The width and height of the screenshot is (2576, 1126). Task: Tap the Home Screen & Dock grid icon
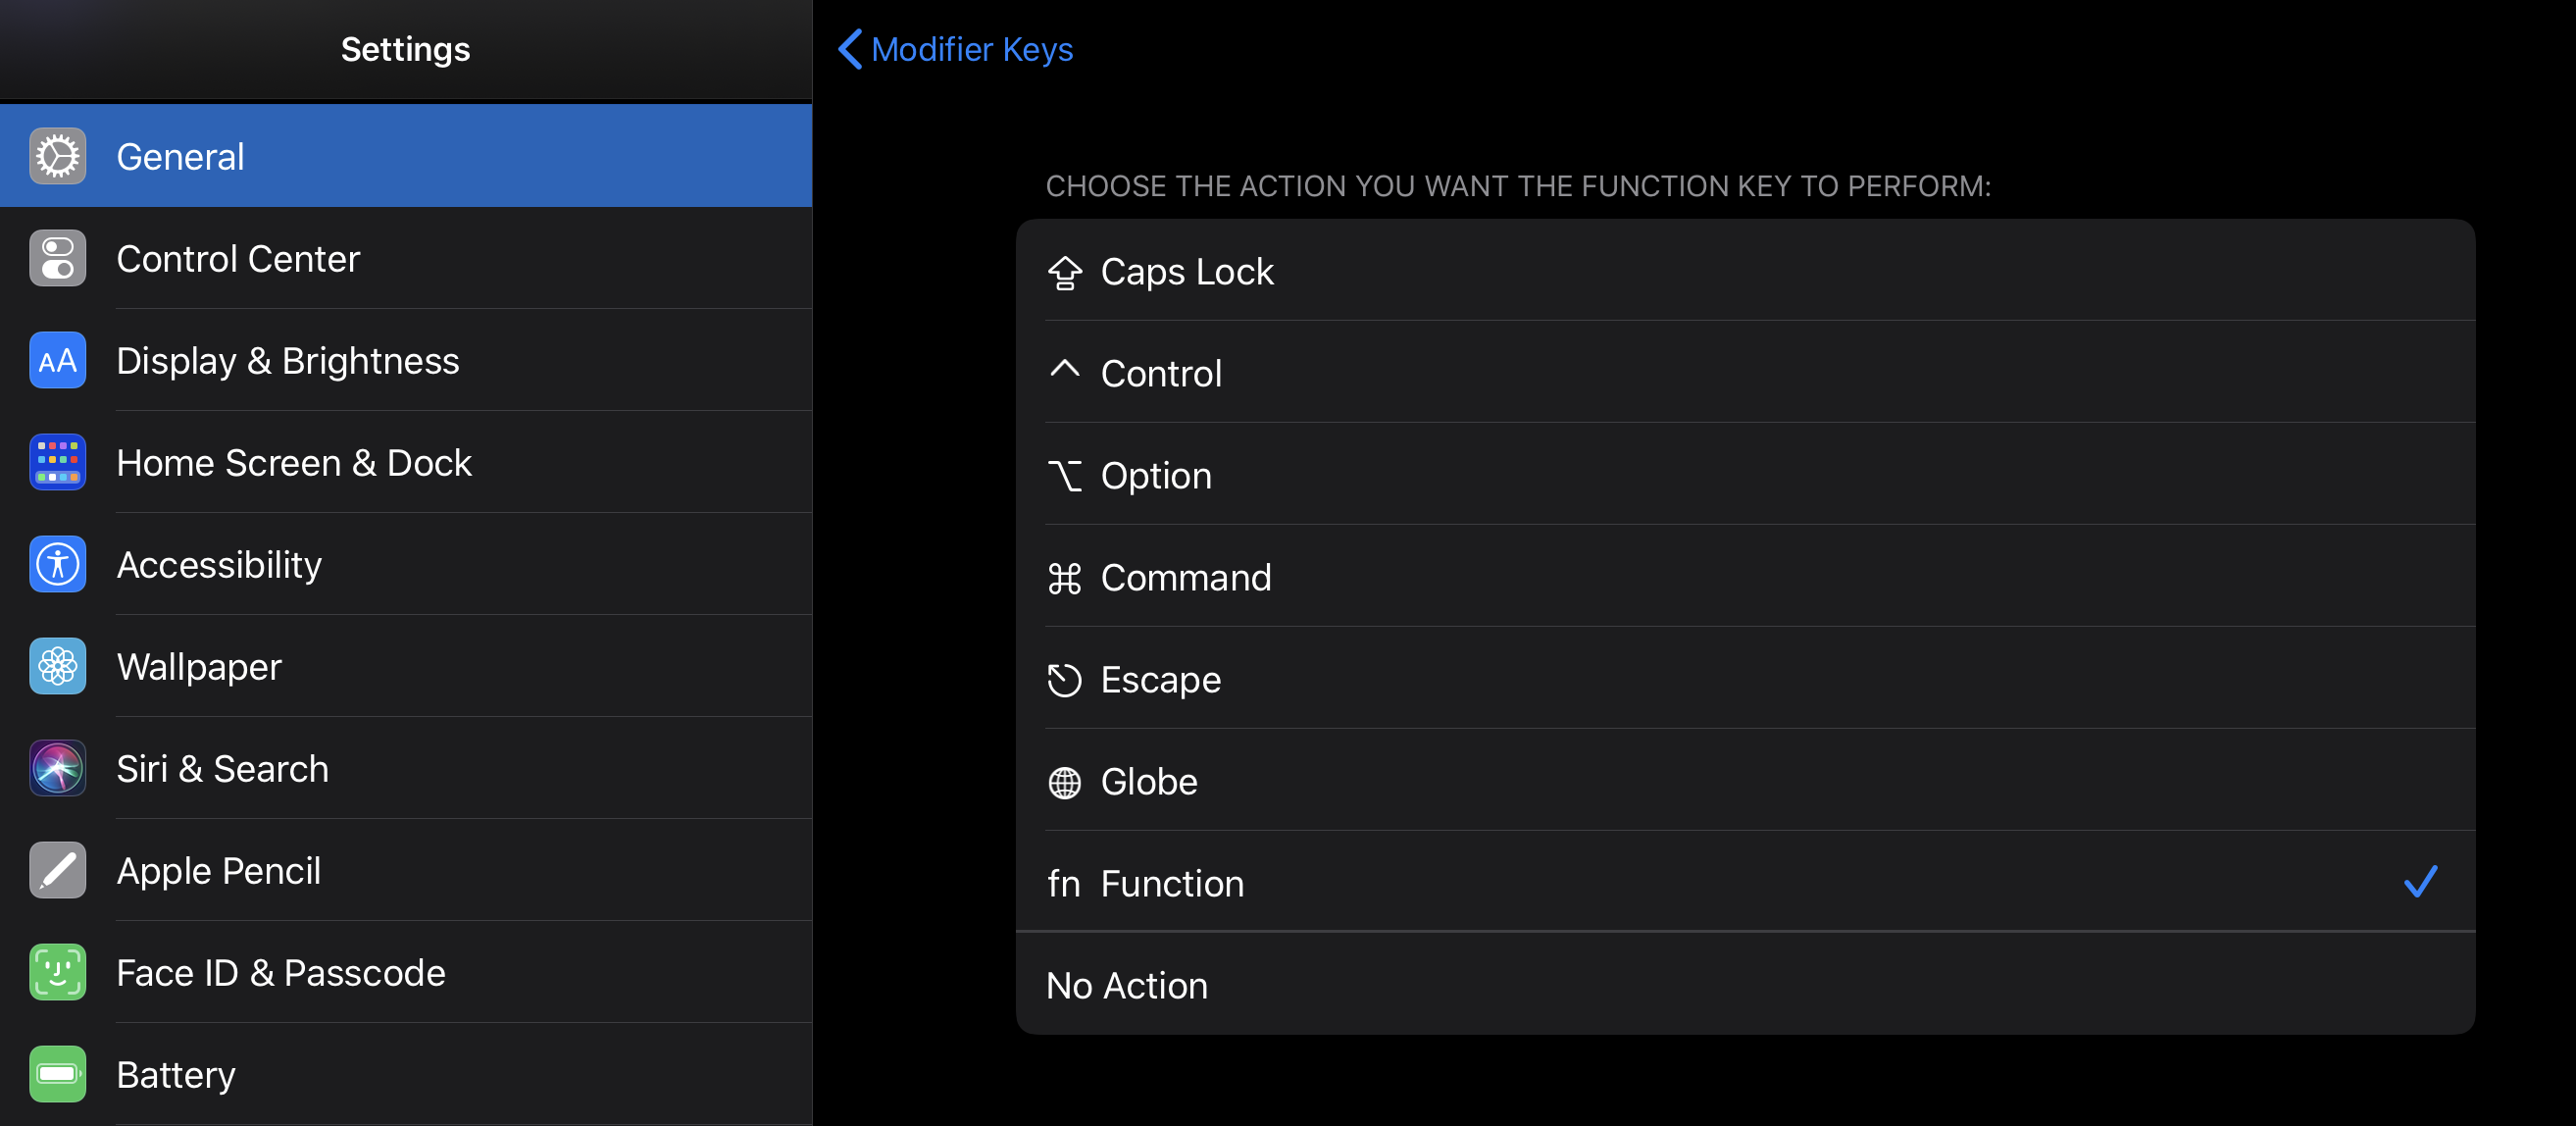(x=58, y=463)
